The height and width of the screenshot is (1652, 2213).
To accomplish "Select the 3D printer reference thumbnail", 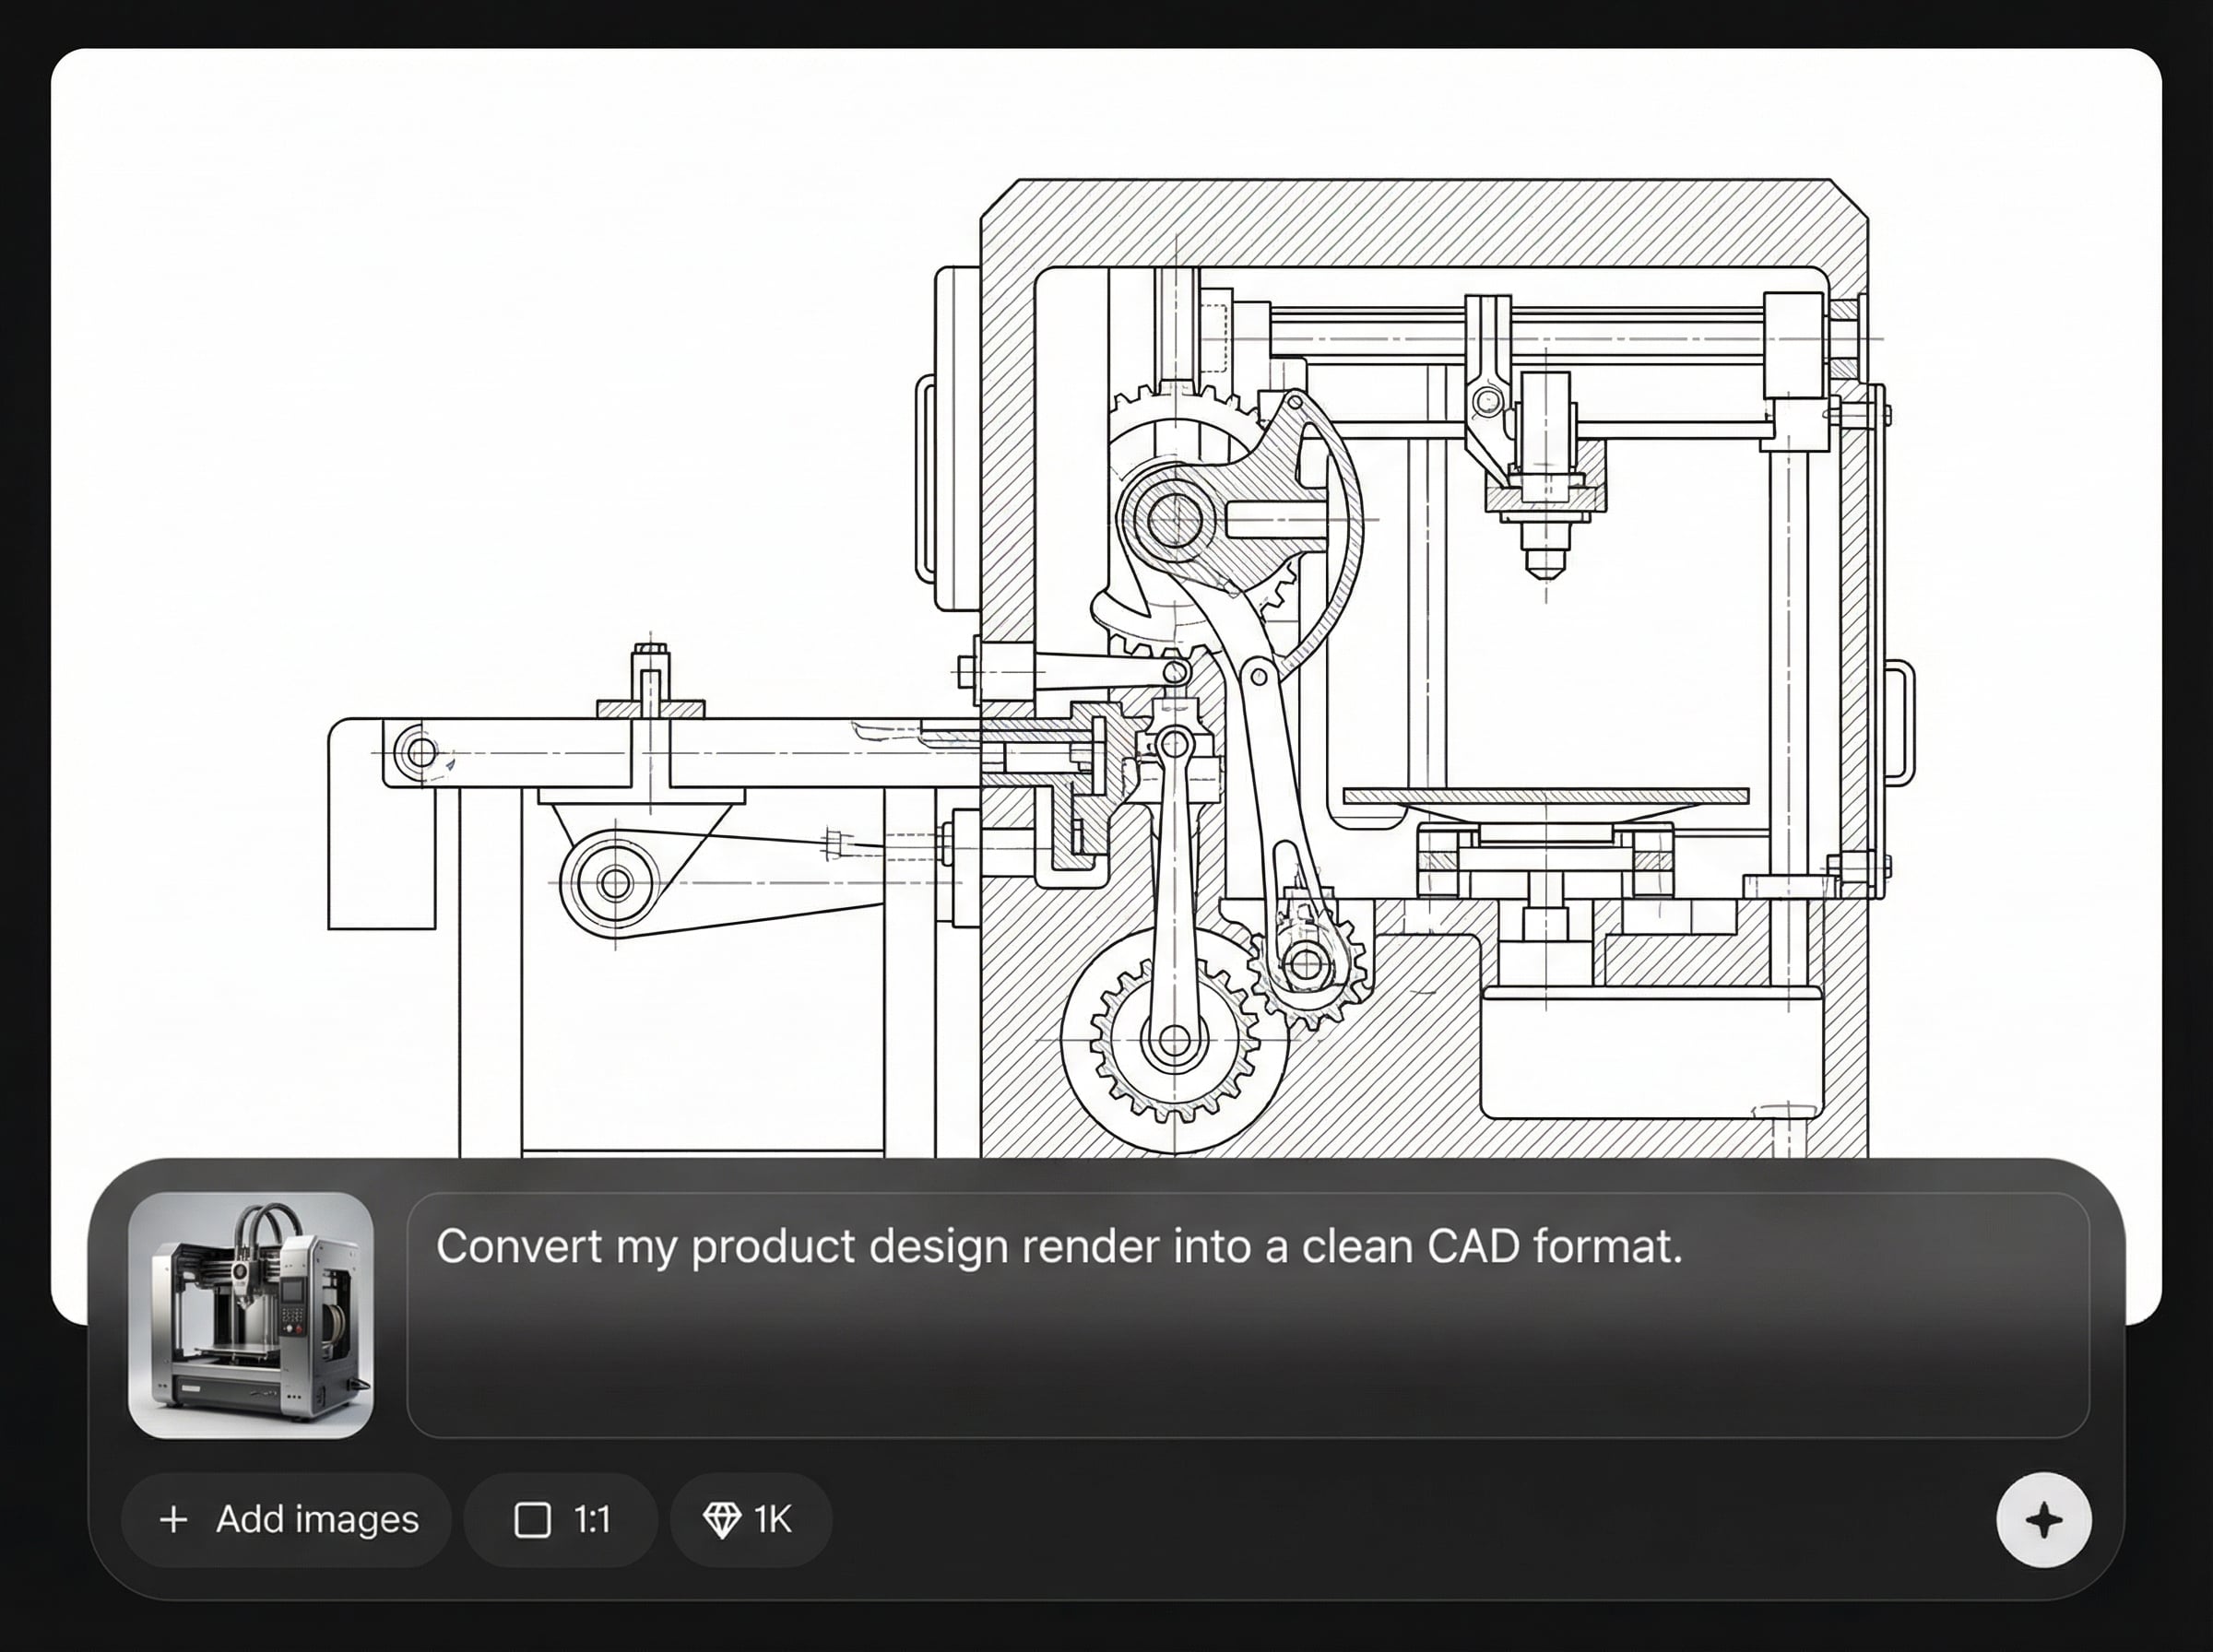I will 251,1315.
